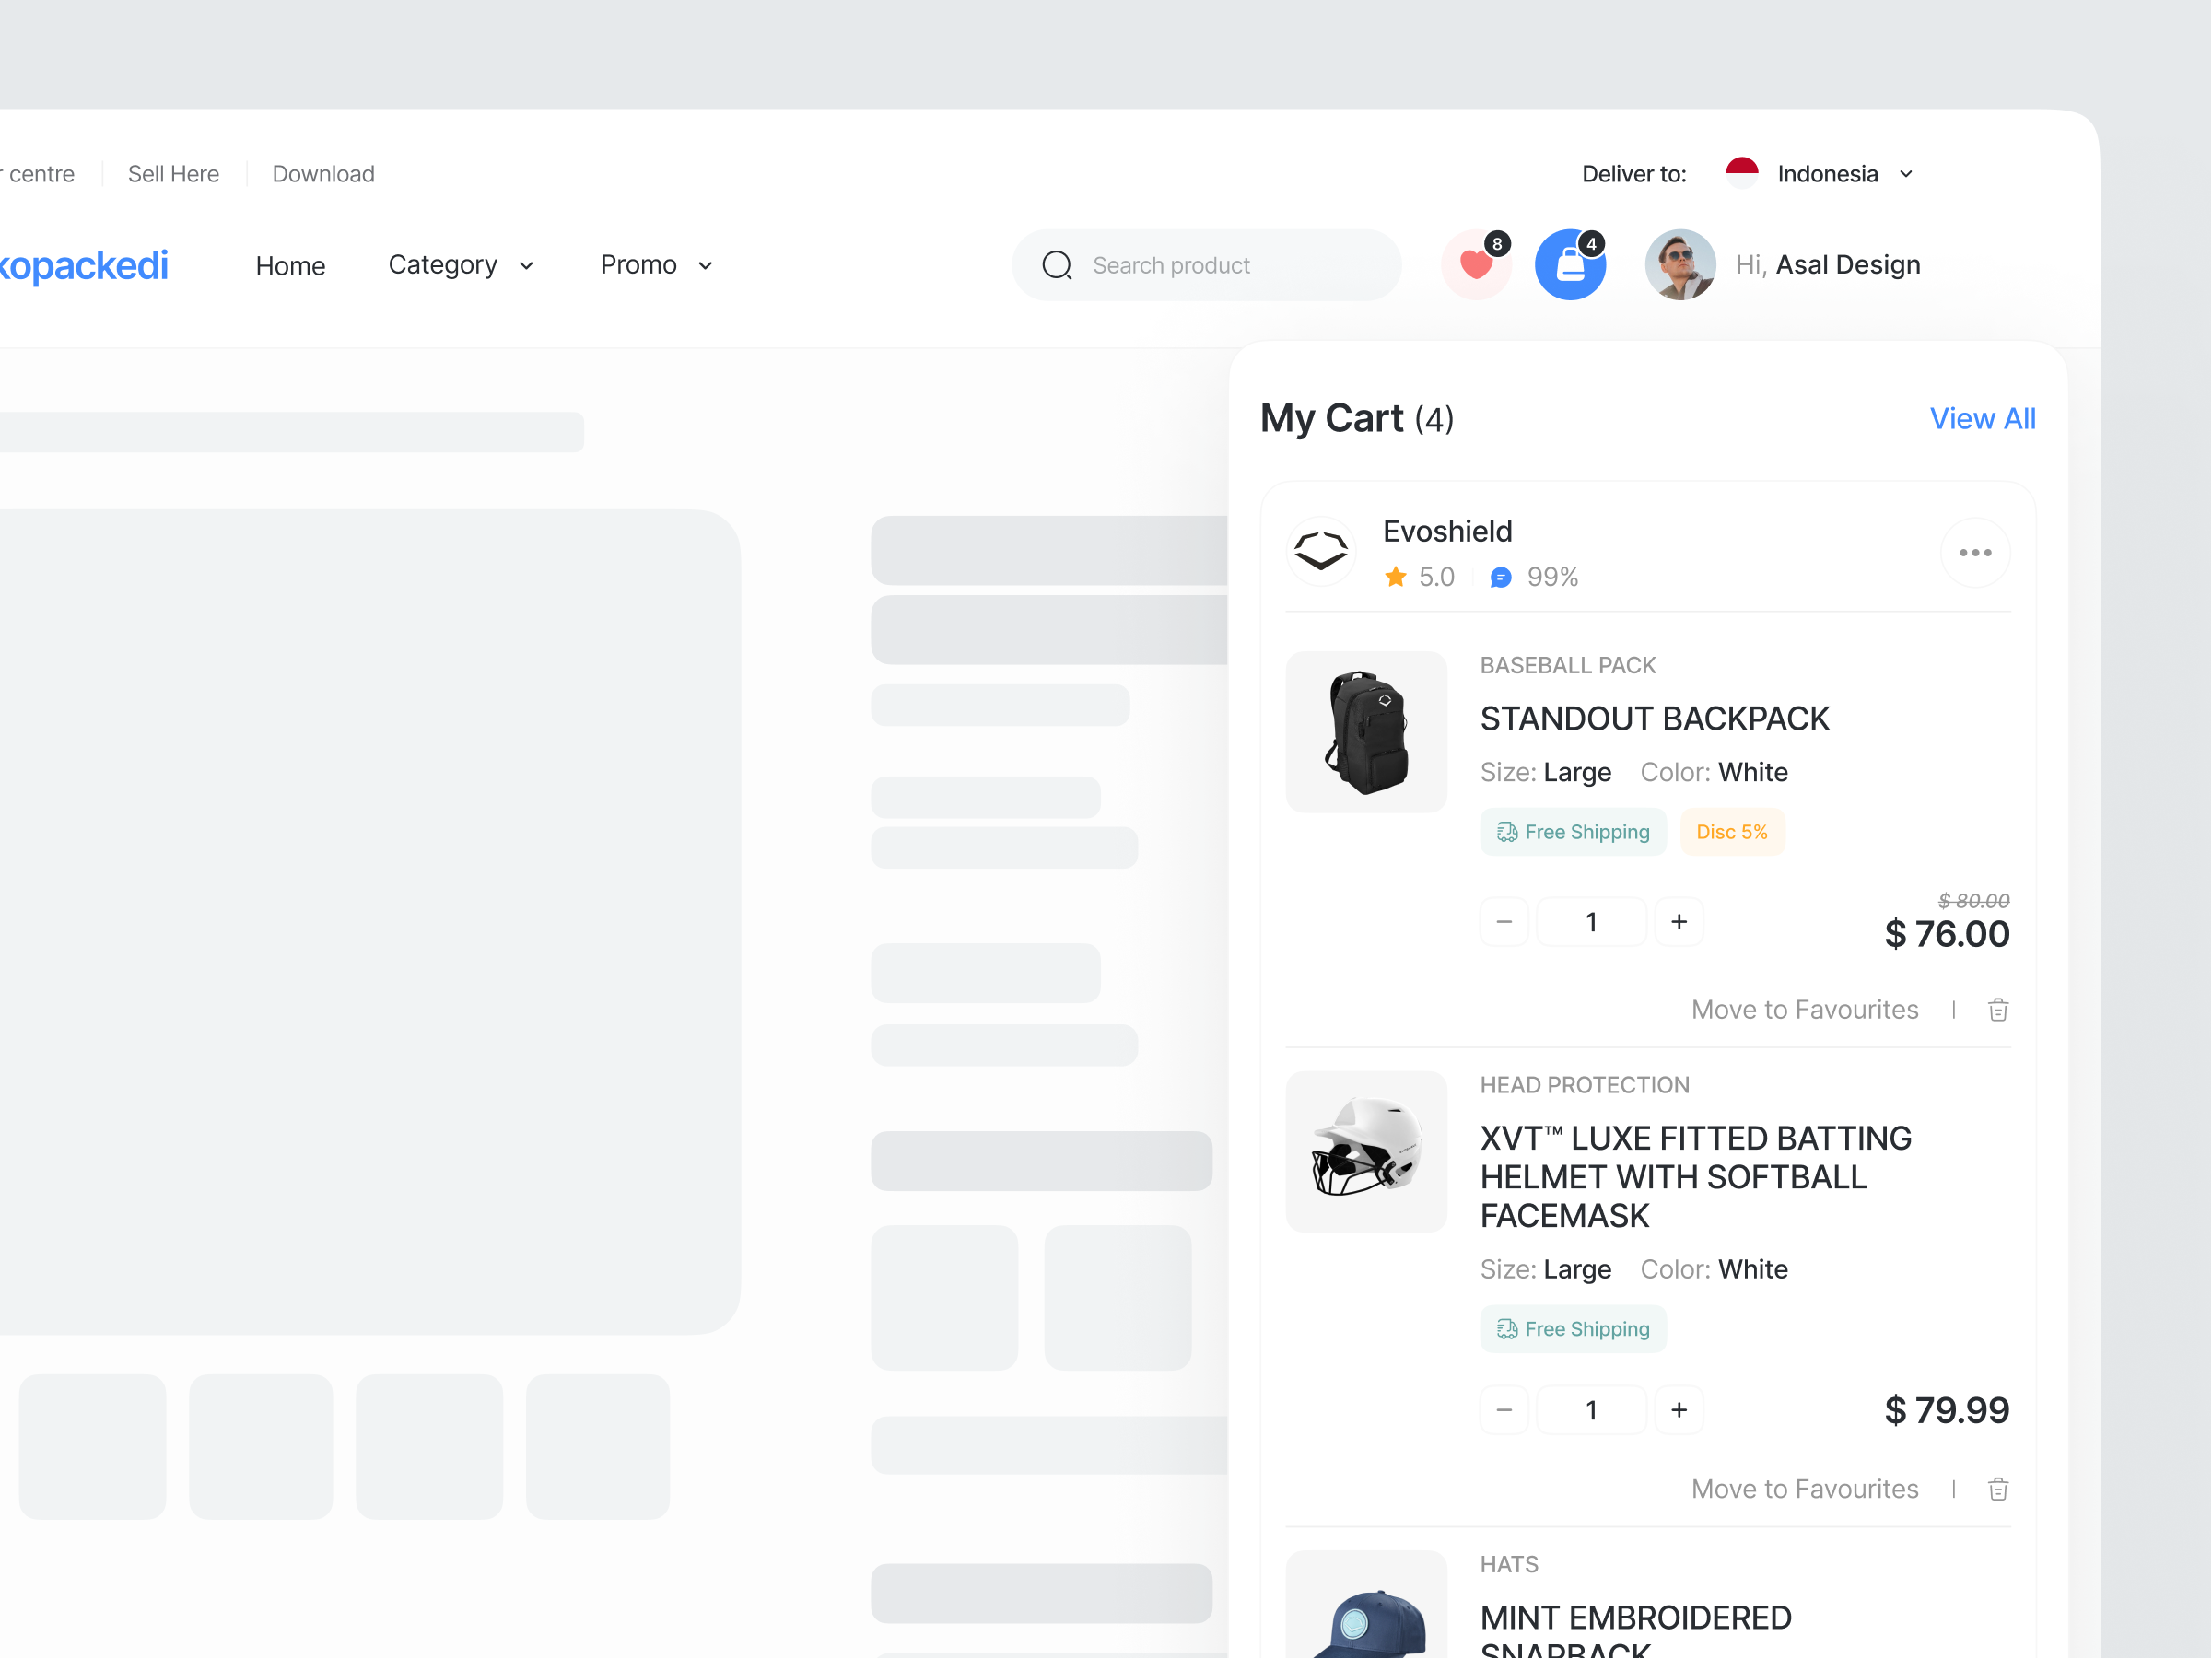This screenshot has height=1659, width=2212.
Task: Expand the Category dropdown
Action: pos(461,265)
